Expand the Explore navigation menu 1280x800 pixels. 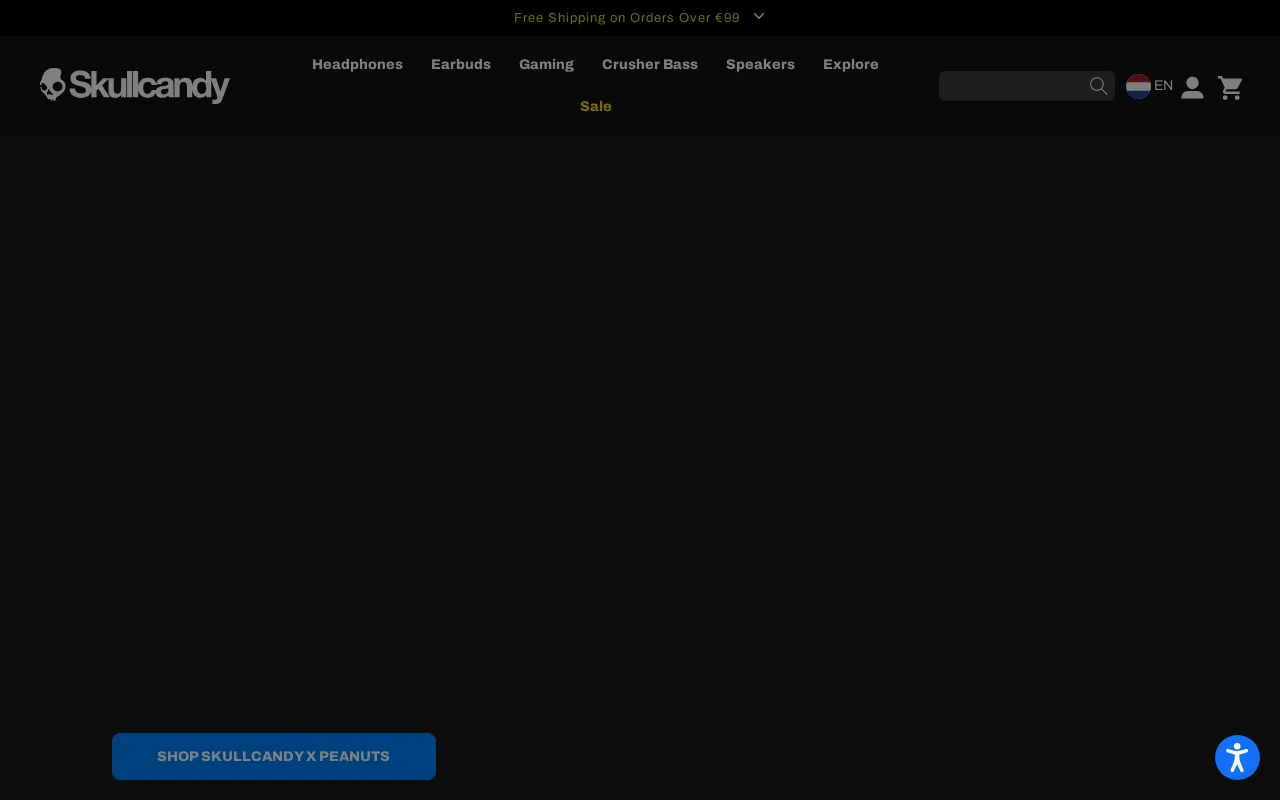[851, 64]
